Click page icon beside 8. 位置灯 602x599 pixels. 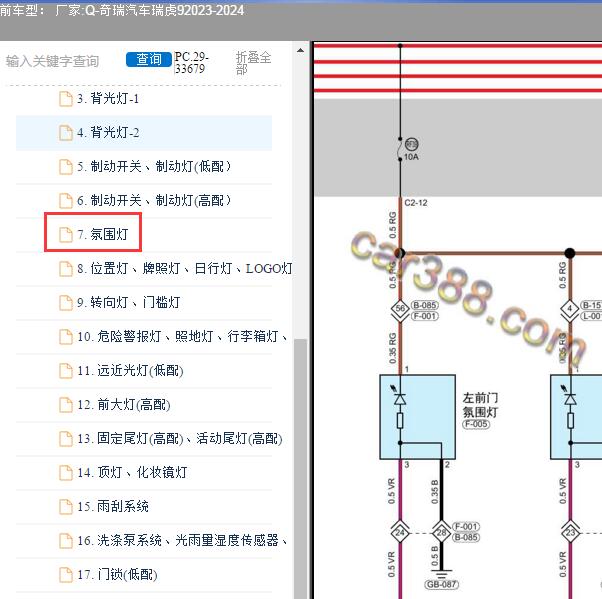66,269
